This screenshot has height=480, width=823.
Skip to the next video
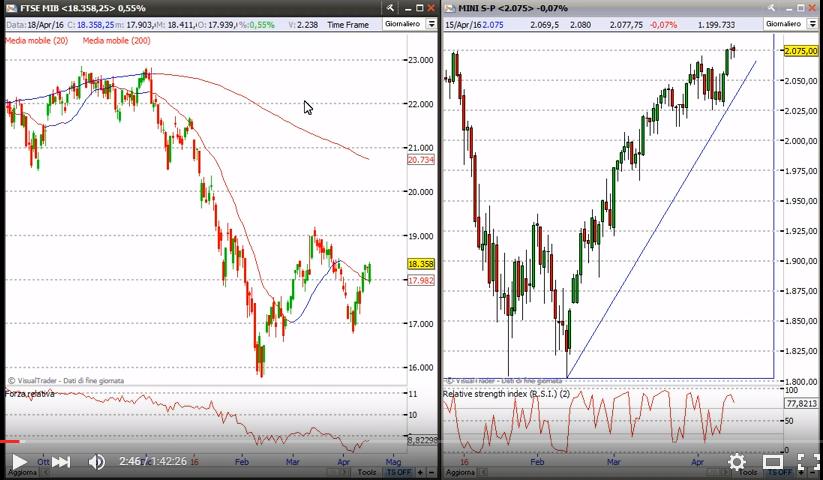(x=61, y=462)
